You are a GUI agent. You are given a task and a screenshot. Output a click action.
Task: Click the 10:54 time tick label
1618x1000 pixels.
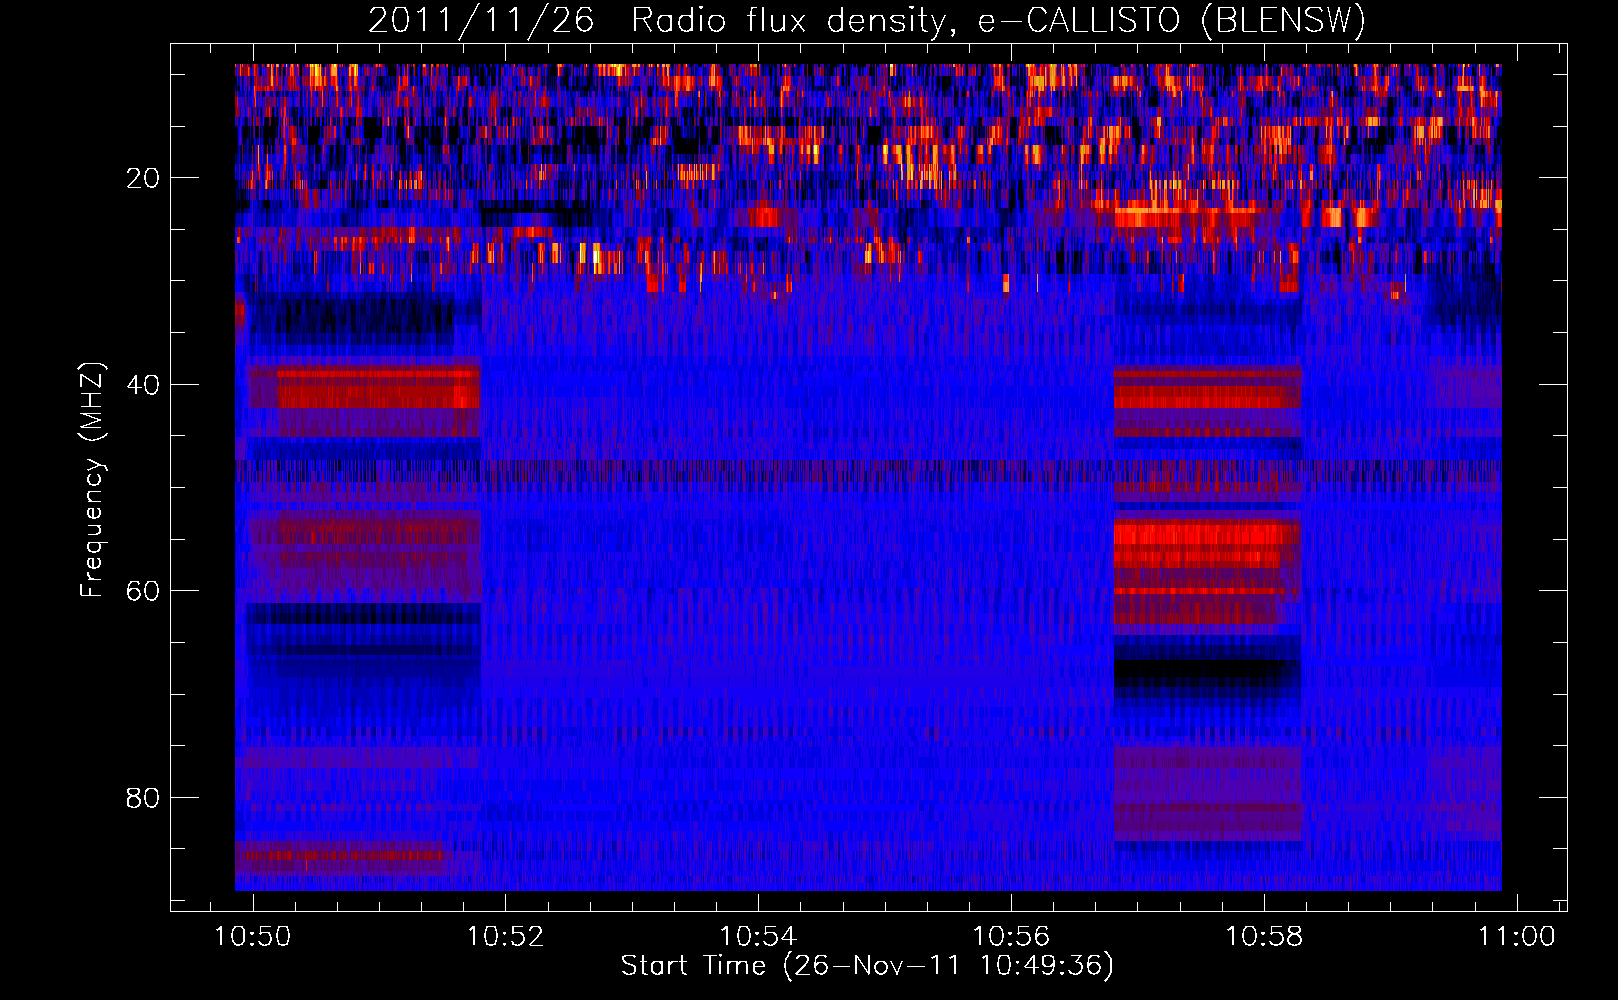[758, 936]
